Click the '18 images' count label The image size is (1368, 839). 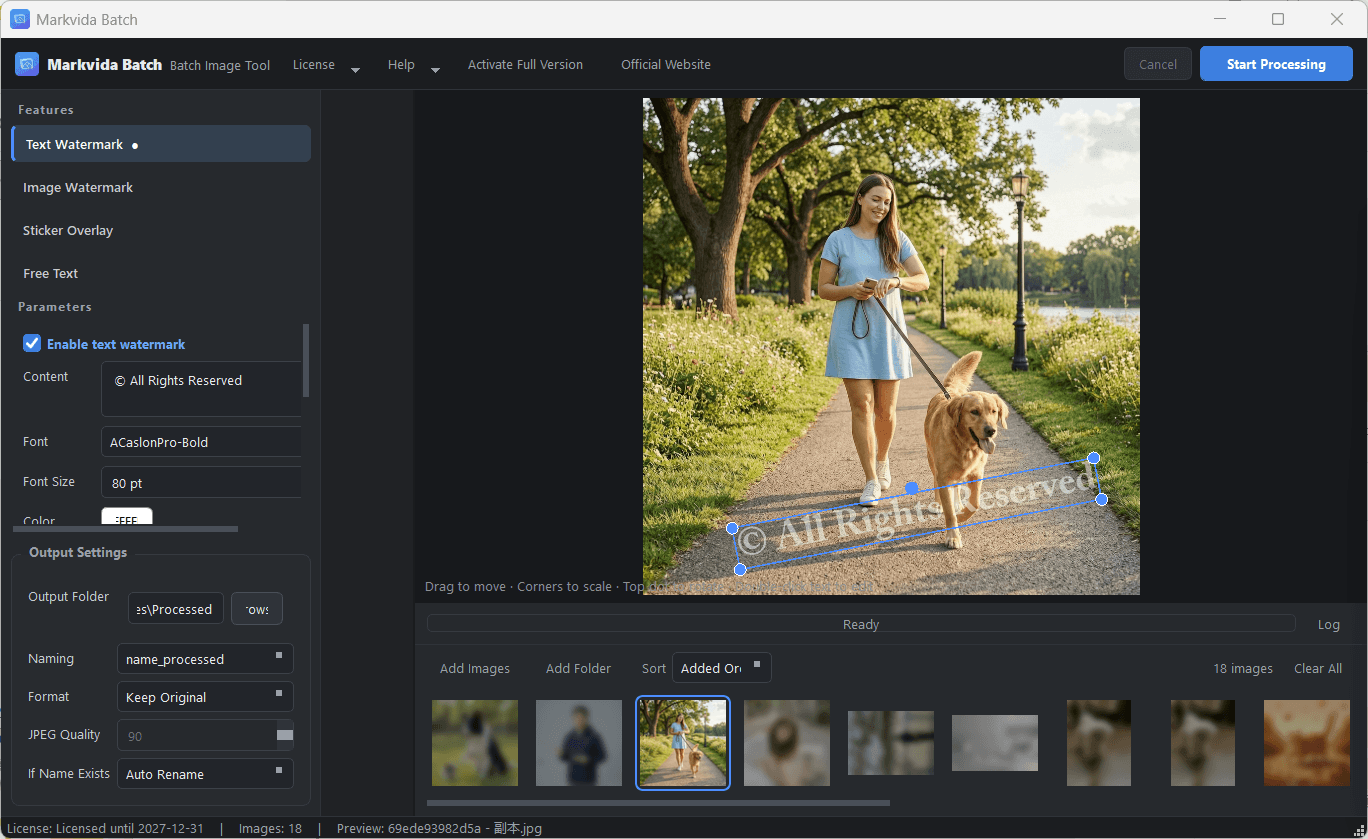1243,668
